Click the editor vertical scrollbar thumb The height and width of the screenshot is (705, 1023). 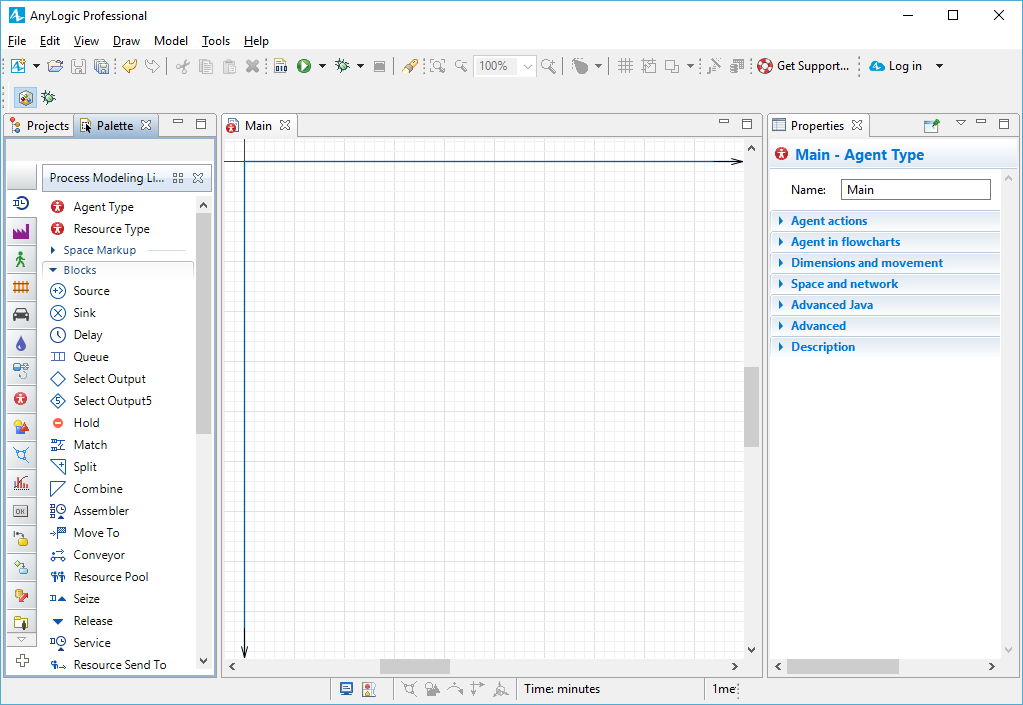[x=752, y=407]
